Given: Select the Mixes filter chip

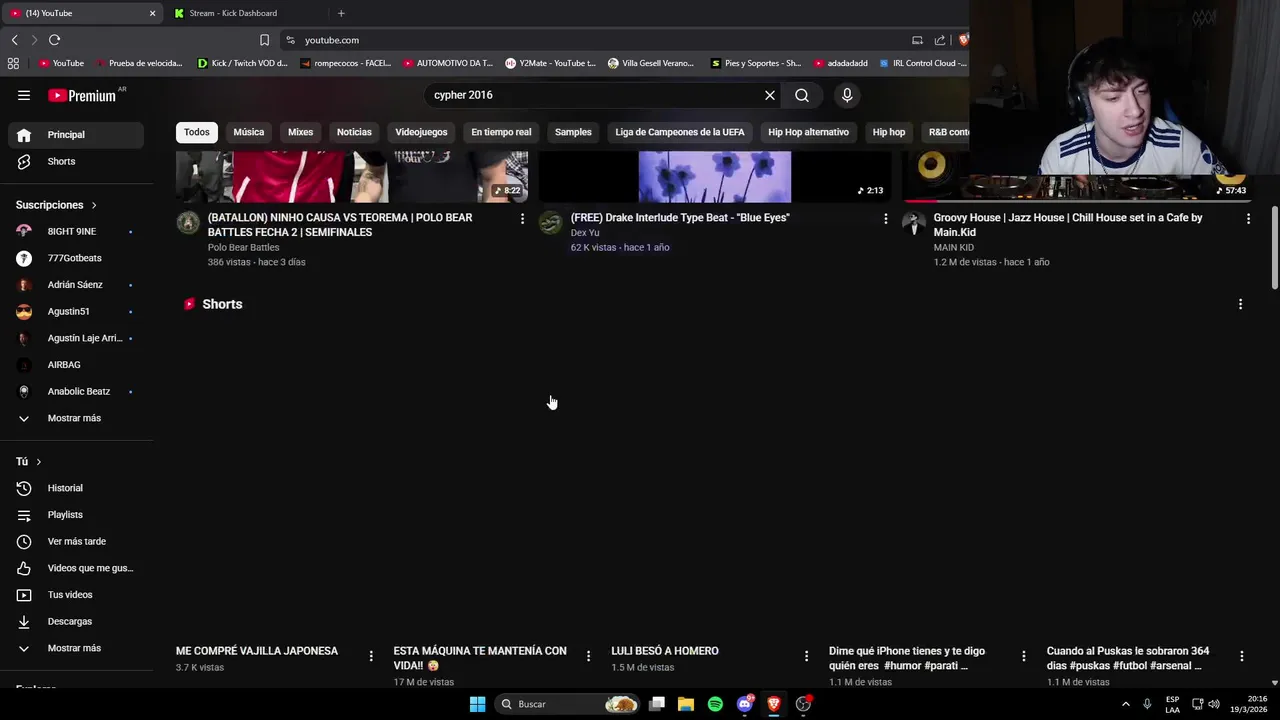Looking at the screenshot, I should click(301, 132).
